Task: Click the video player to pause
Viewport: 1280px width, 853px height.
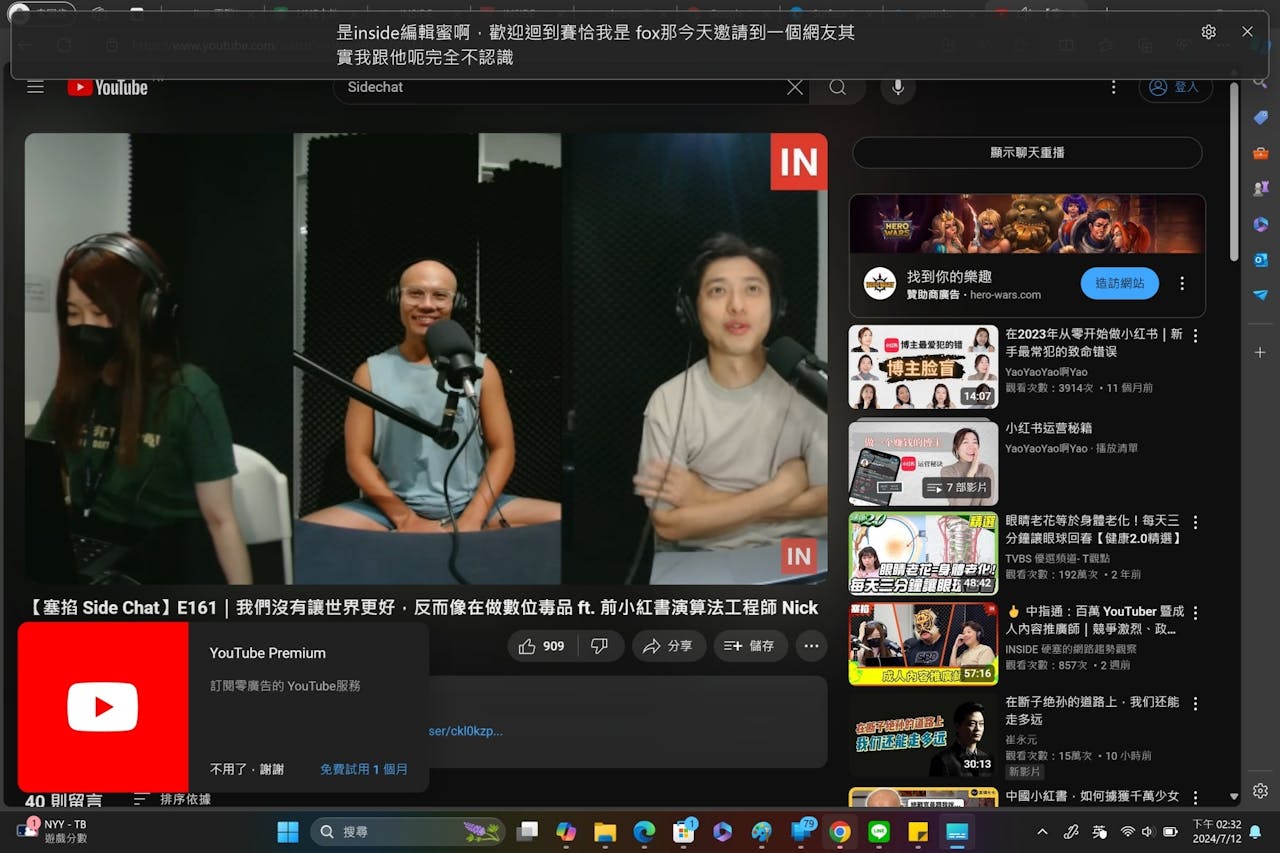Action: click(426, 358)
